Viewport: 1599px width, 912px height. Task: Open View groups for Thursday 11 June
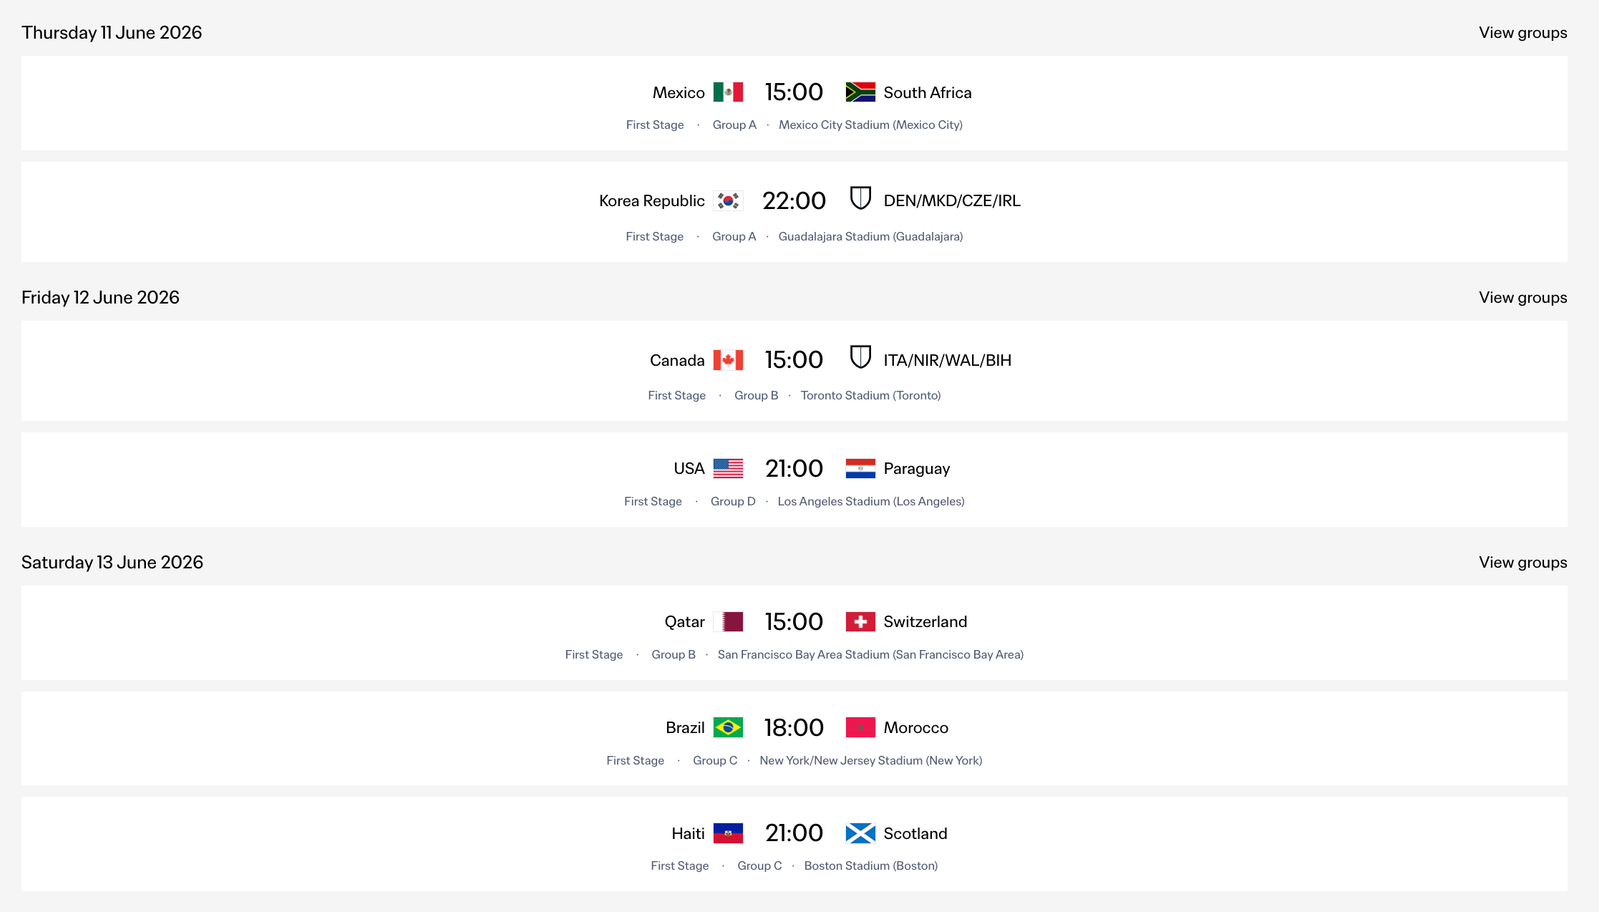tap(1522, 33)
